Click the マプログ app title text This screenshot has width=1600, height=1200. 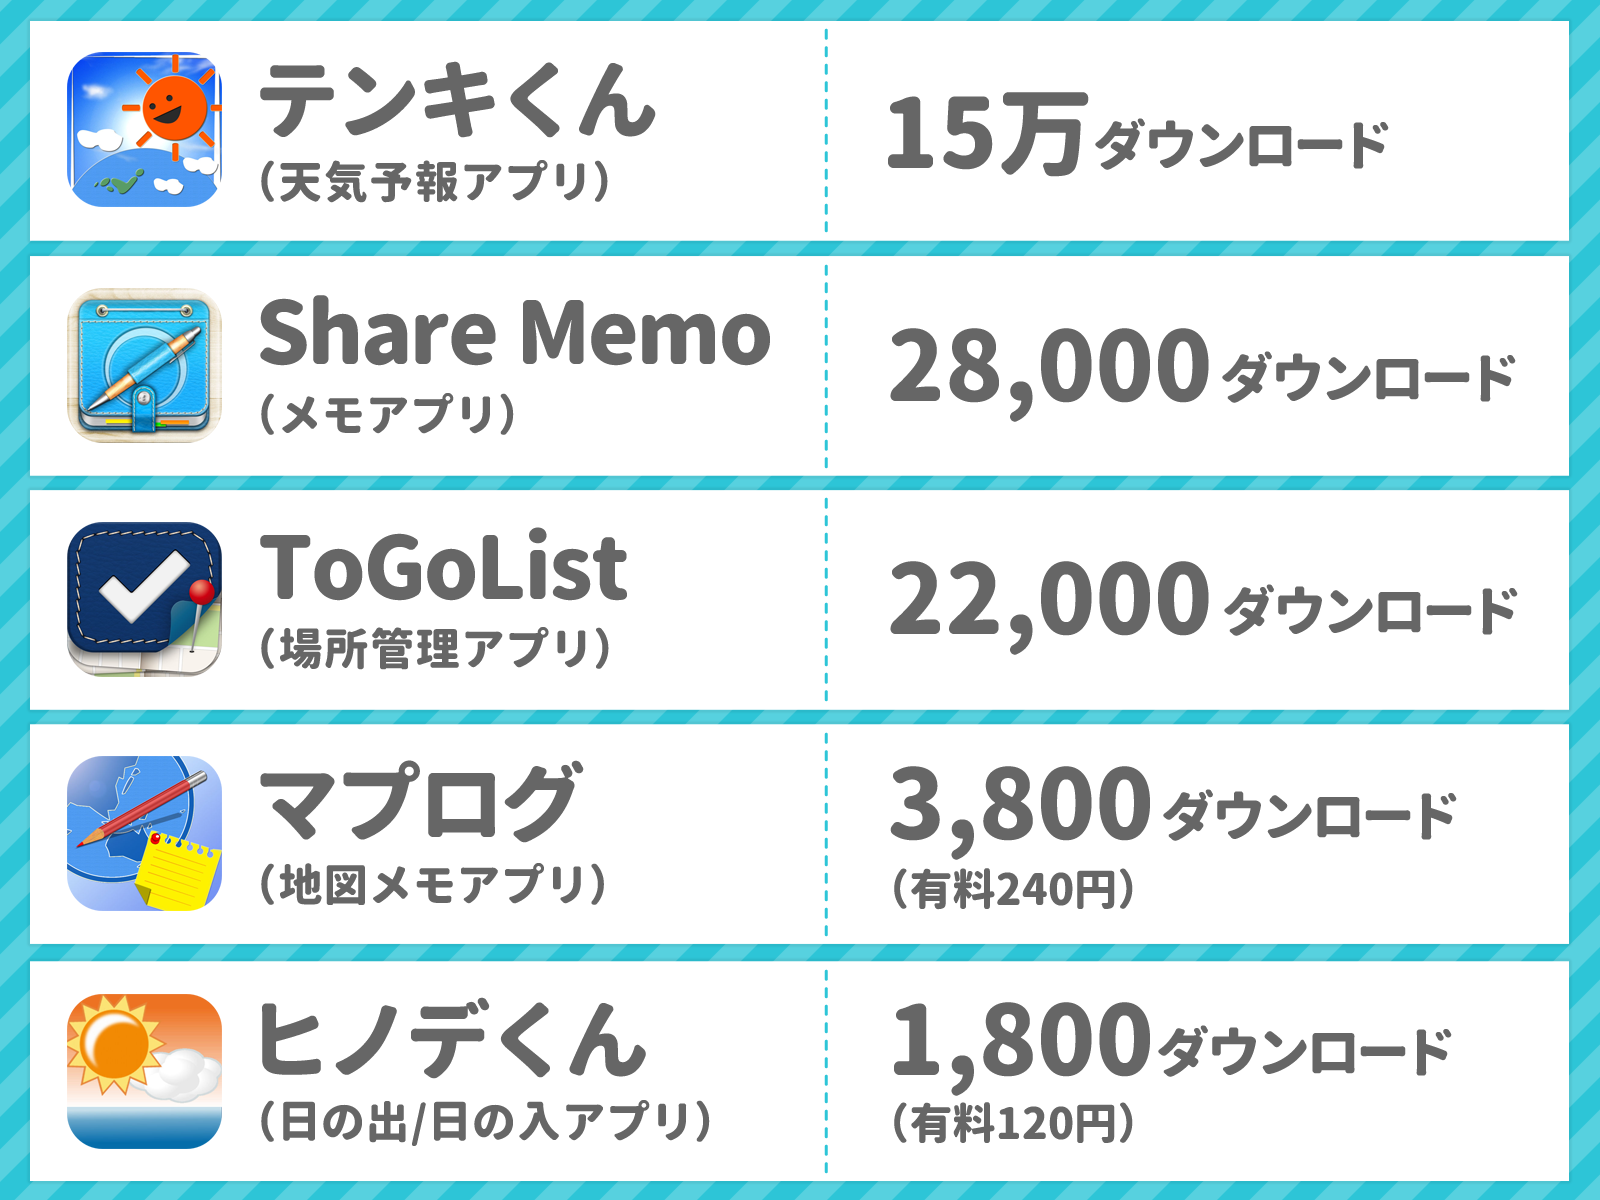[419, 801]
